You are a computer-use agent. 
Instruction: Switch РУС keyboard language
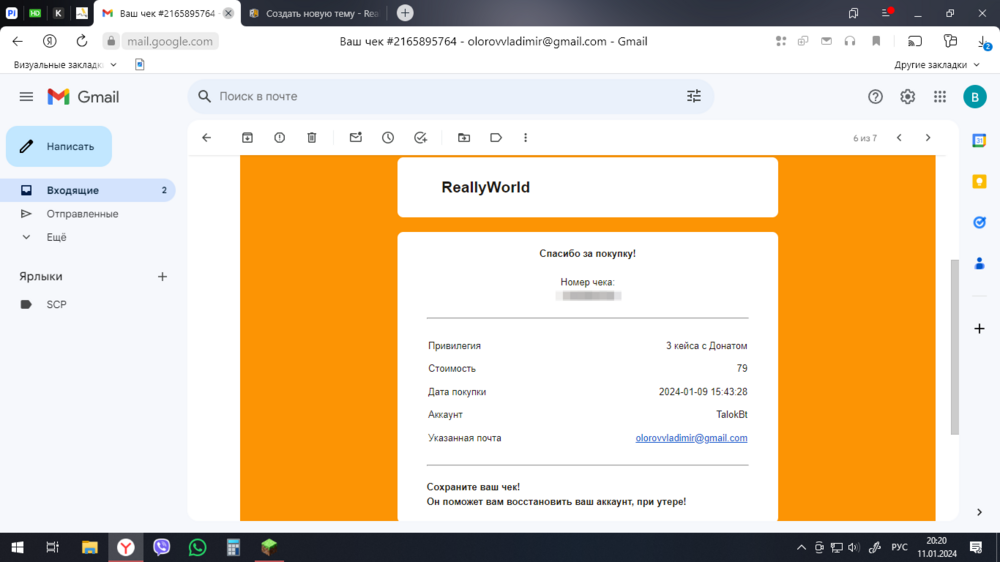click(899, 547)
